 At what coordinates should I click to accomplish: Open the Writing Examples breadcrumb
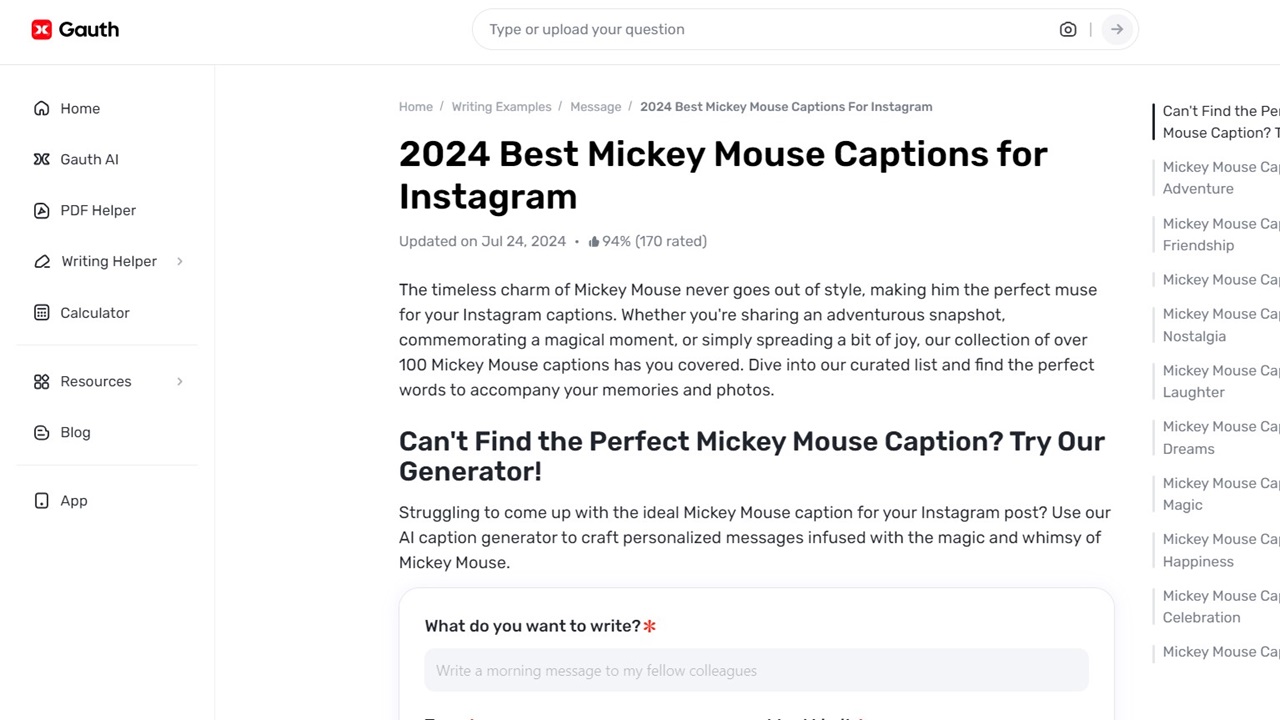(501, 106)
